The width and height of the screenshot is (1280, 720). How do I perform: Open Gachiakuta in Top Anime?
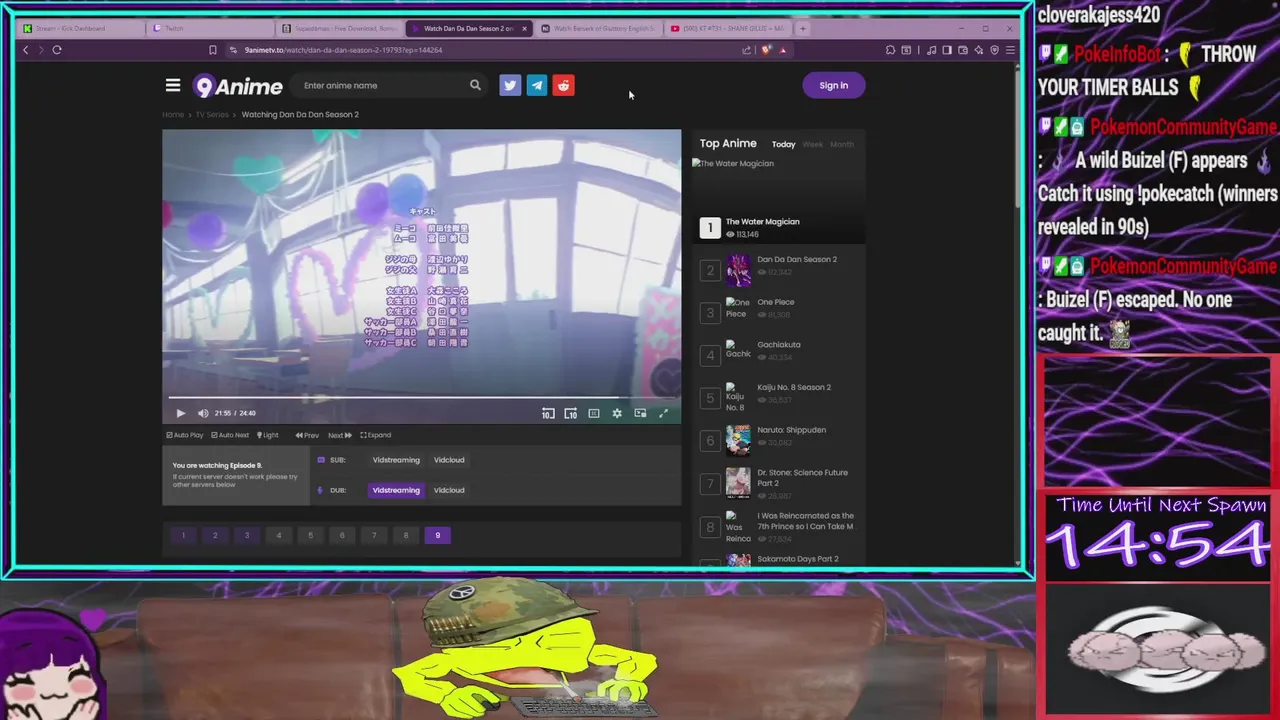tap(779, 345)
